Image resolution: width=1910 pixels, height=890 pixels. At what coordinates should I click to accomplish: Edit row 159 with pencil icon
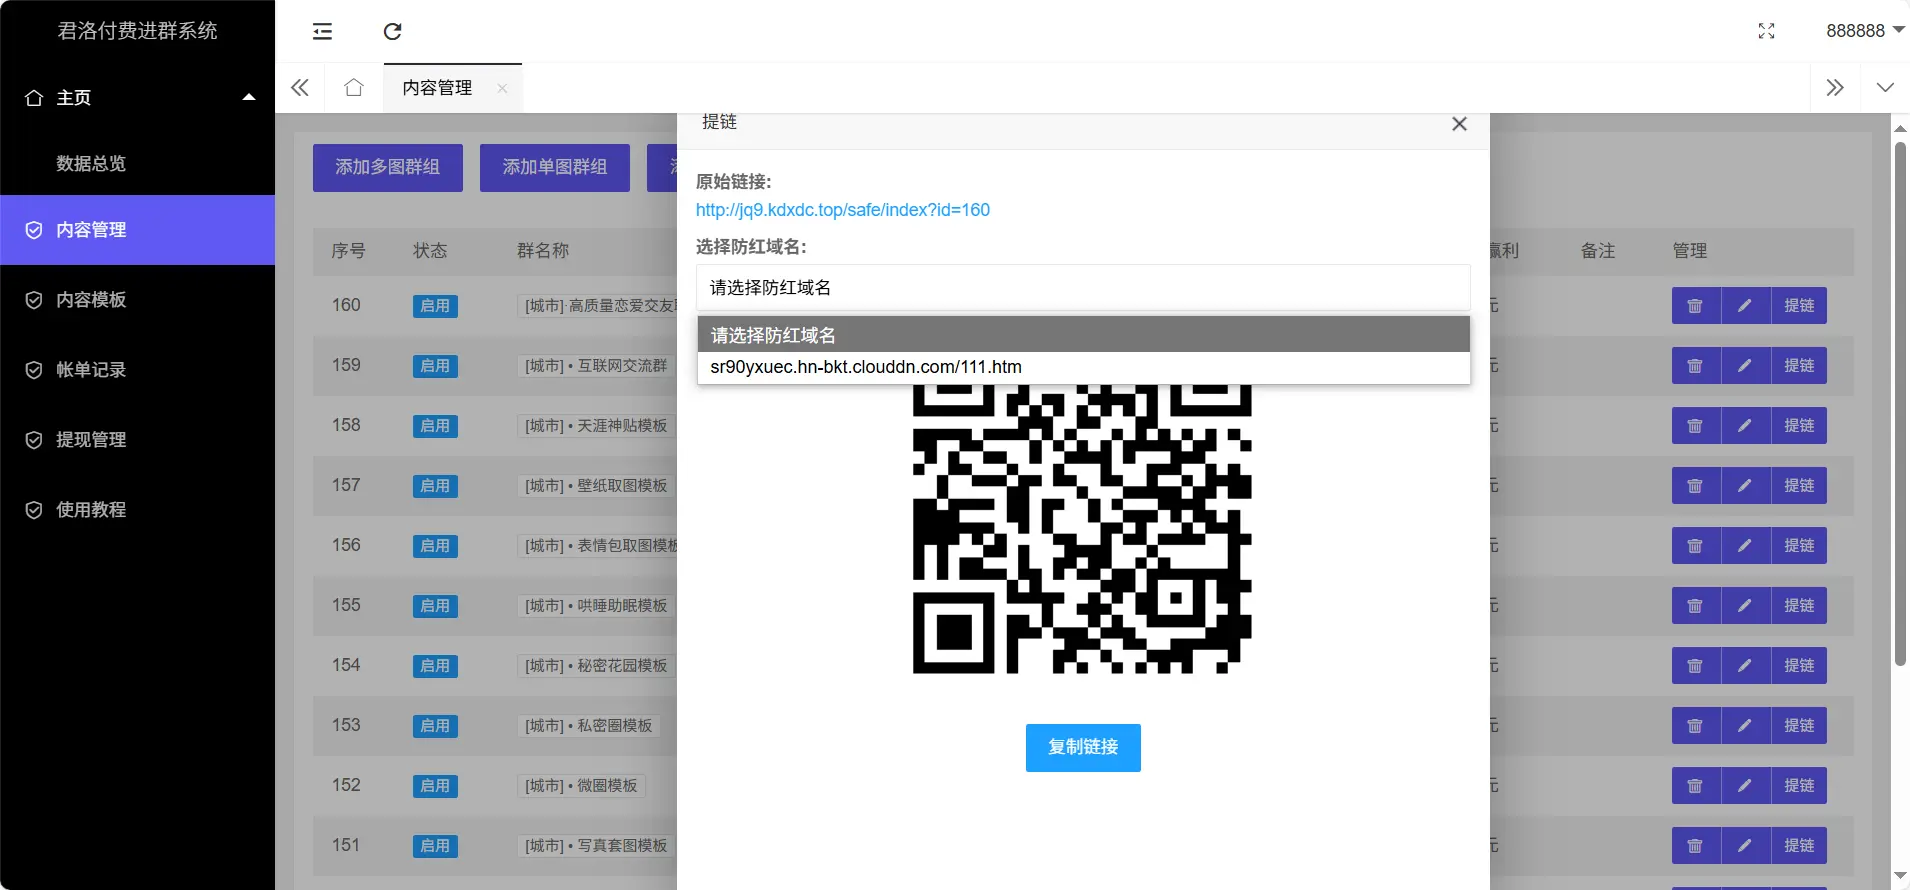(x=1745, y=366)
